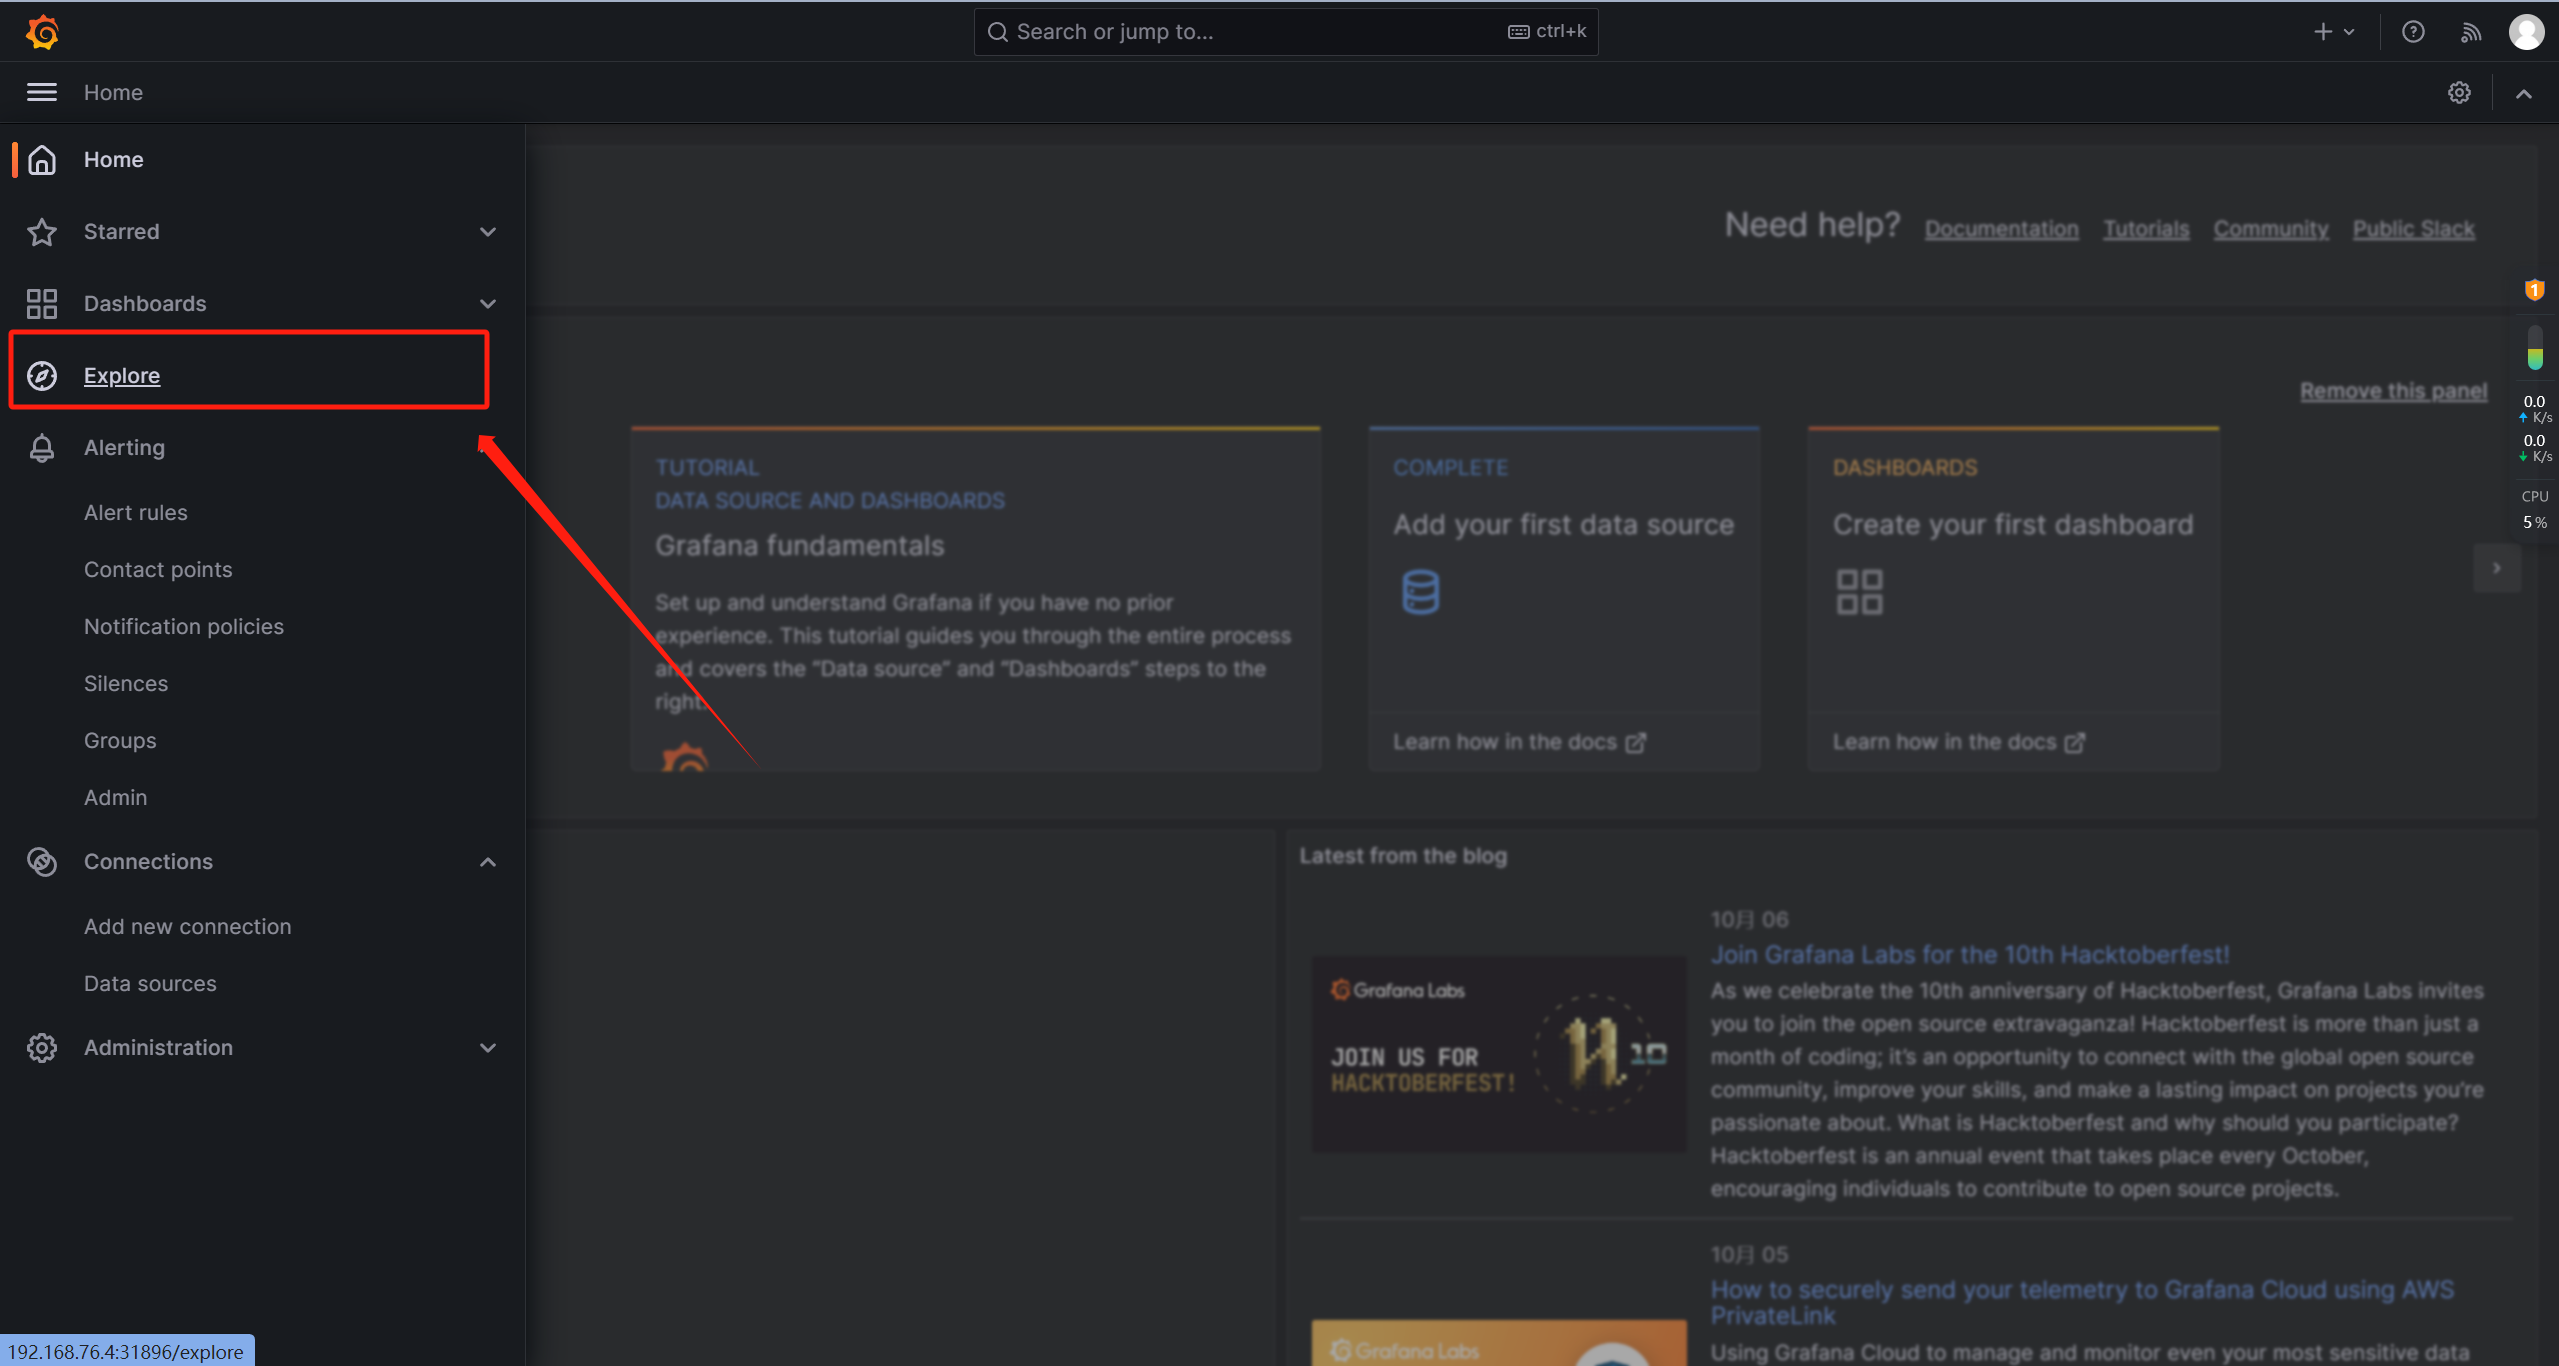The image size is (2559, 1366).
Task: Open dashboard 'Learn how in the docs'
Action: coord(1958,742)
